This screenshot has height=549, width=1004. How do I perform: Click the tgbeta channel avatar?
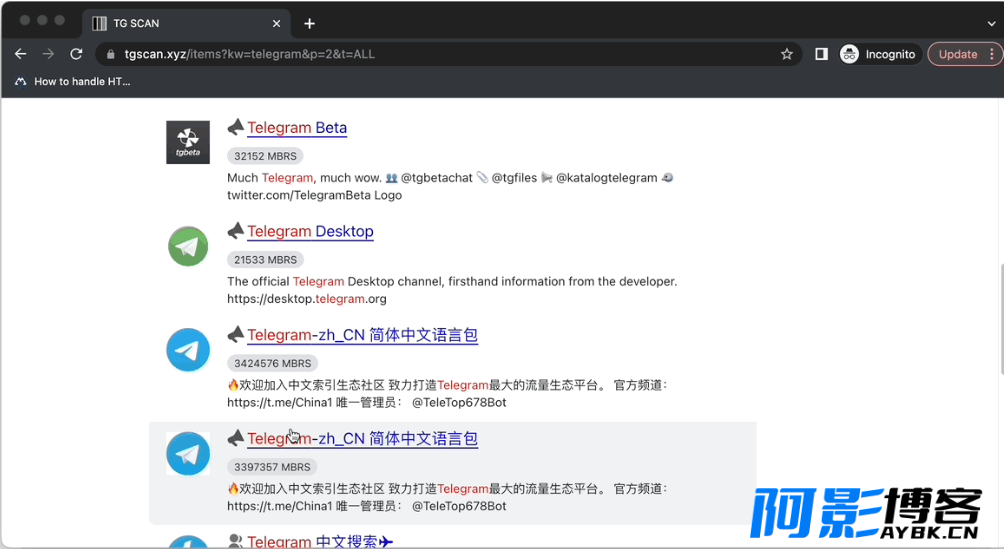click(x=188, y=142)
